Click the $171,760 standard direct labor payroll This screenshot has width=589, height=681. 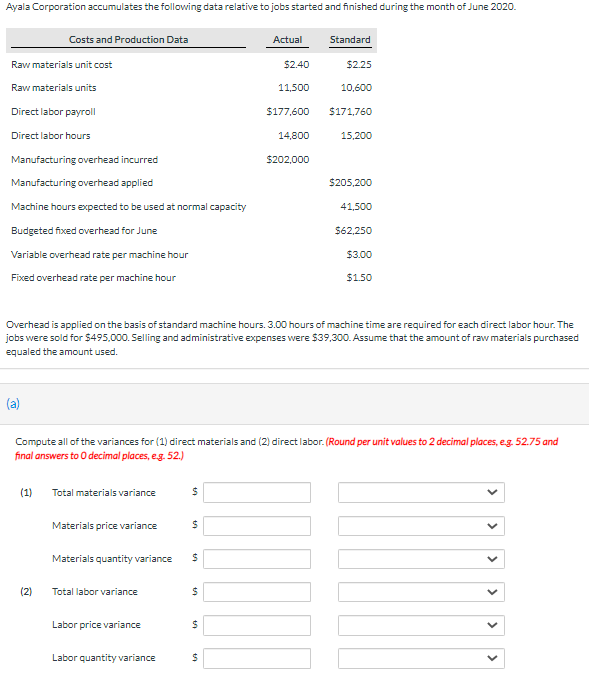[351, 112]
